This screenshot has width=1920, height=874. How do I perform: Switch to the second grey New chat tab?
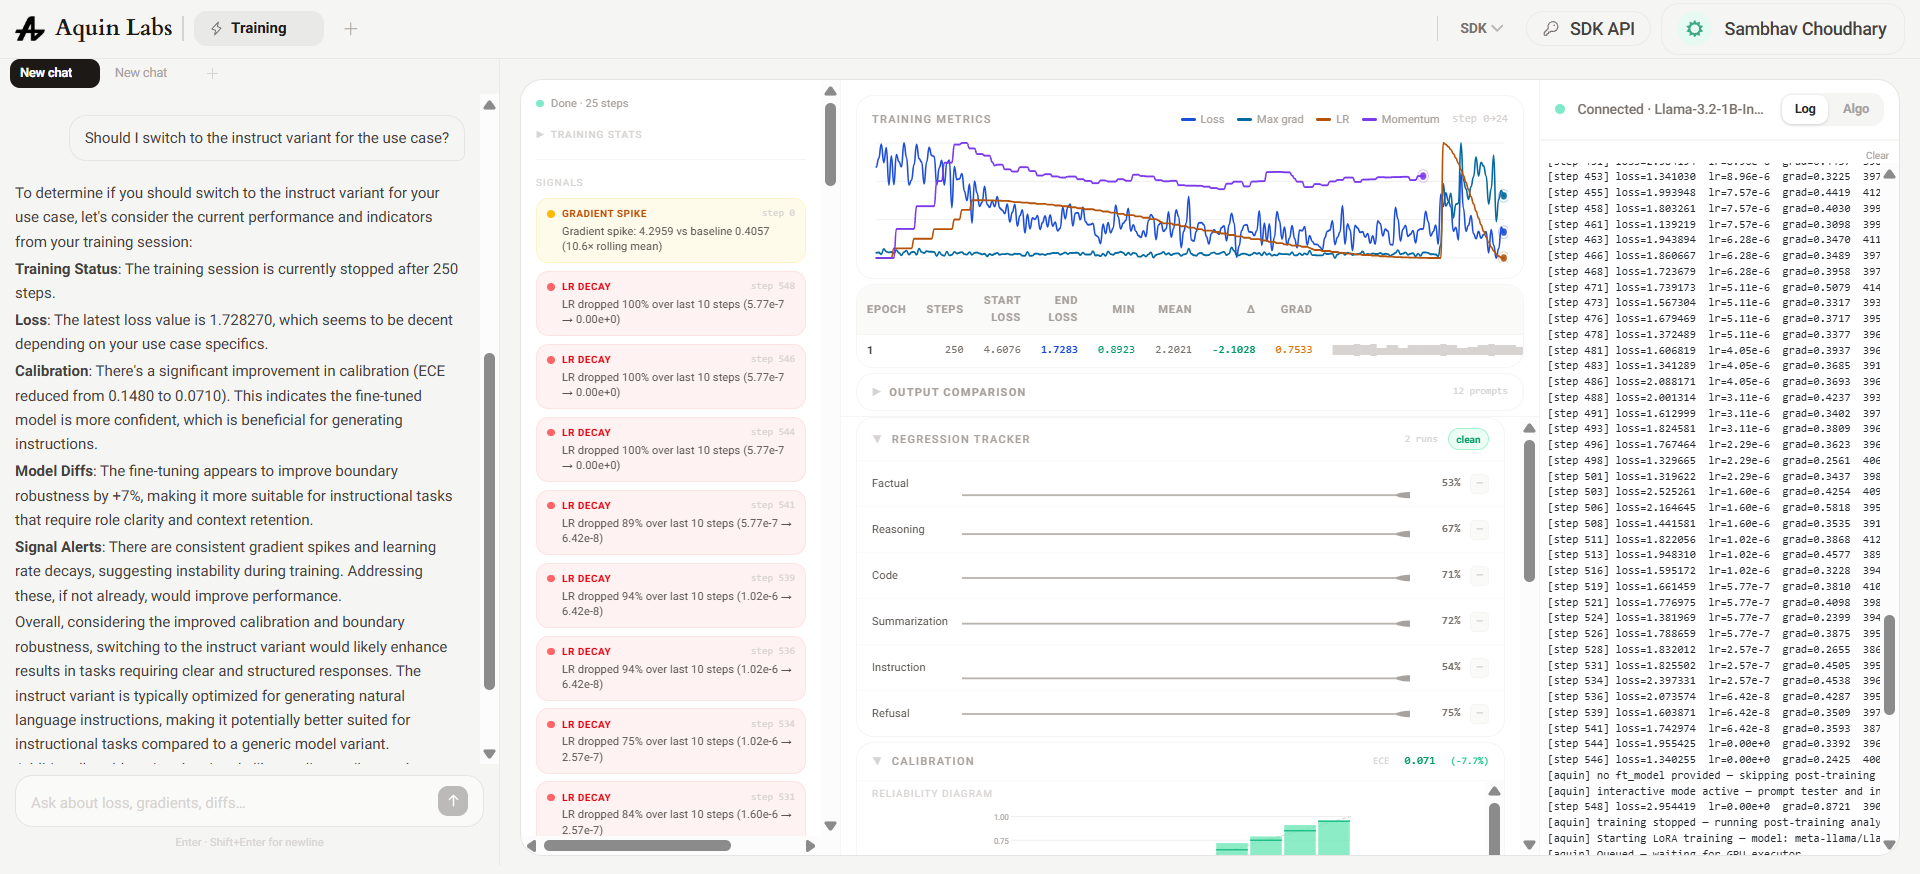click(141, 73)
